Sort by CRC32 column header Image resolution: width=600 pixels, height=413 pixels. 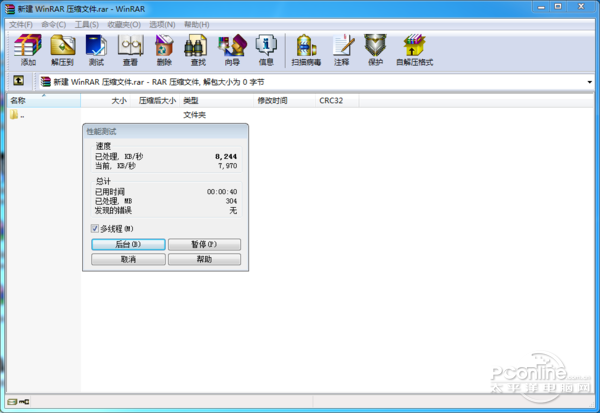(337, 101)
